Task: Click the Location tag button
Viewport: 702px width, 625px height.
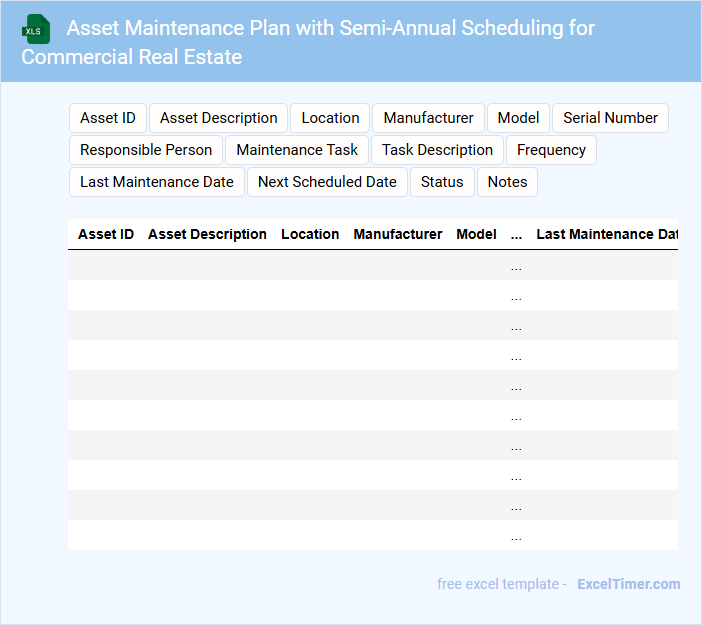Action: pos(330,118)
